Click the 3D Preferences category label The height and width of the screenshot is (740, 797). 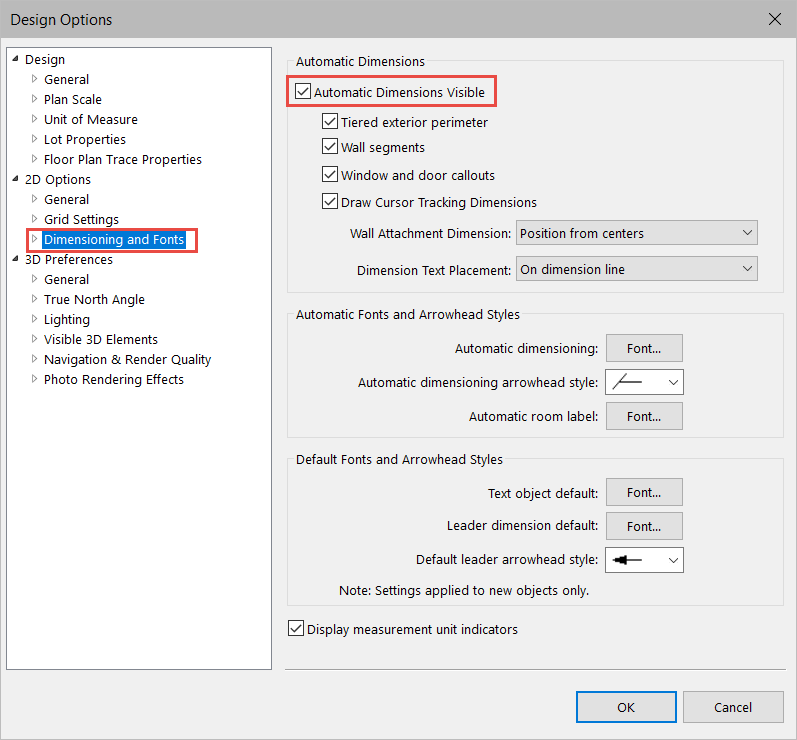(69, 259)
